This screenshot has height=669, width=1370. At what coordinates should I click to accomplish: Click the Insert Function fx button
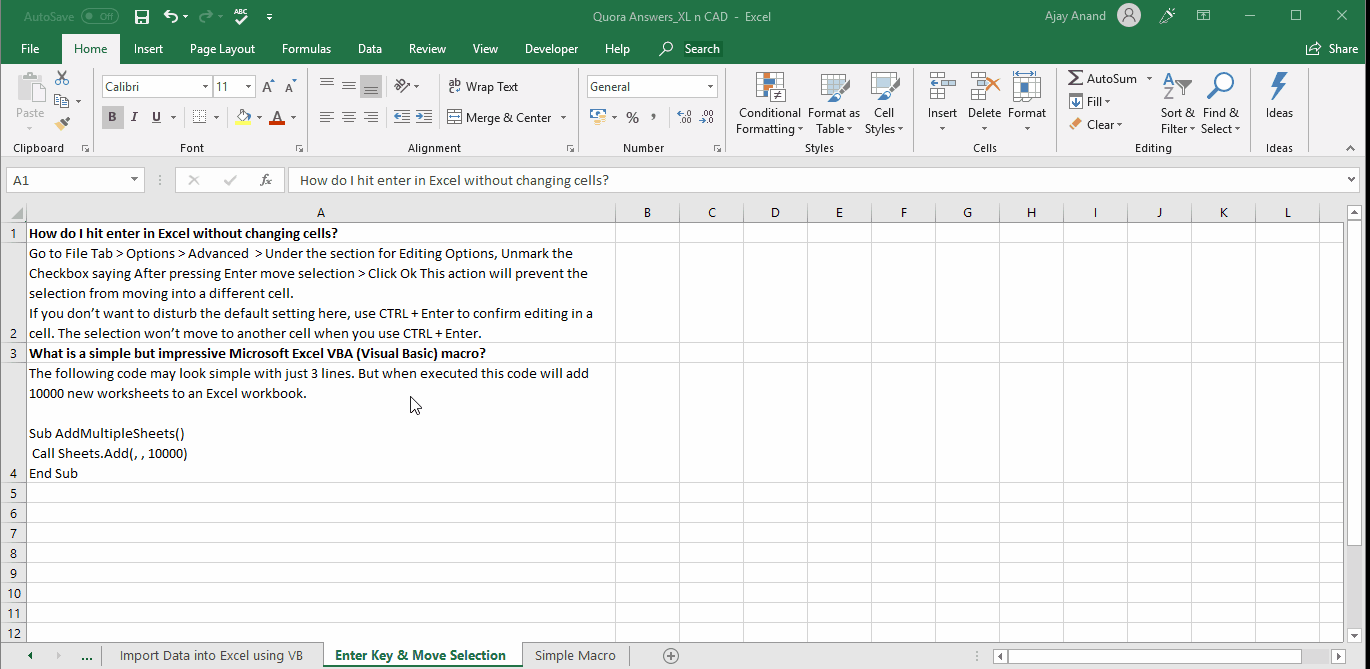[x=266, y=180]
